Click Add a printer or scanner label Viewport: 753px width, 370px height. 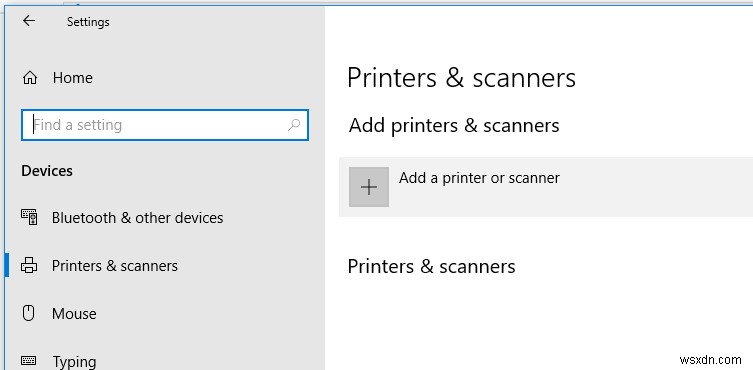479,178
